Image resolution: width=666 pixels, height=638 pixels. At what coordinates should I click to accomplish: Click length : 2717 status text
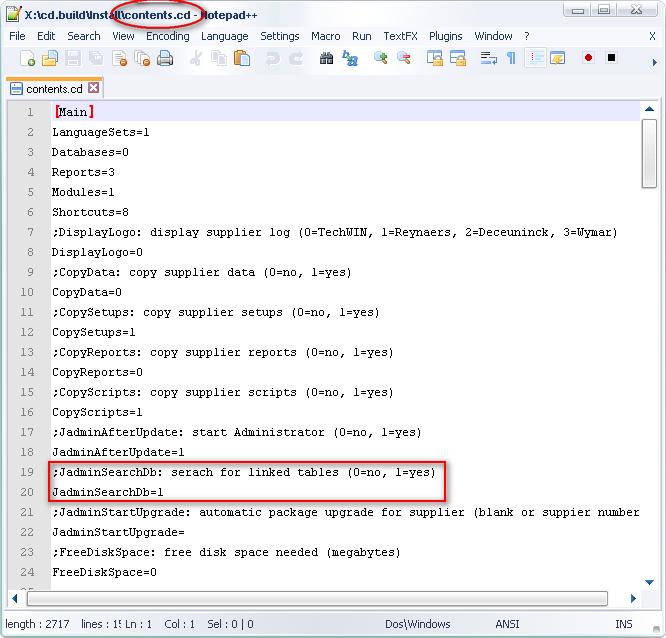pyautogui.click(x=37, y=624)
